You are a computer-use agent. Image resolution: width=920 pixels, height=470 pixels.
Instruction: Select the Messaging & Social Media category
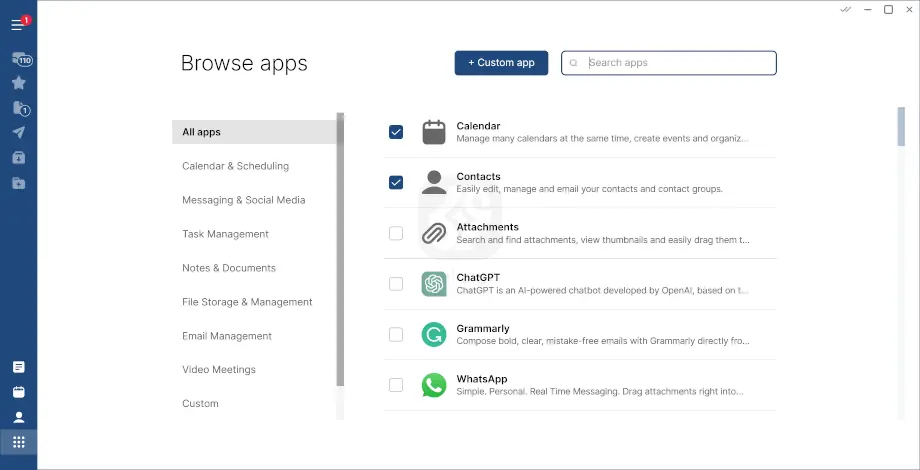(243, 200)
